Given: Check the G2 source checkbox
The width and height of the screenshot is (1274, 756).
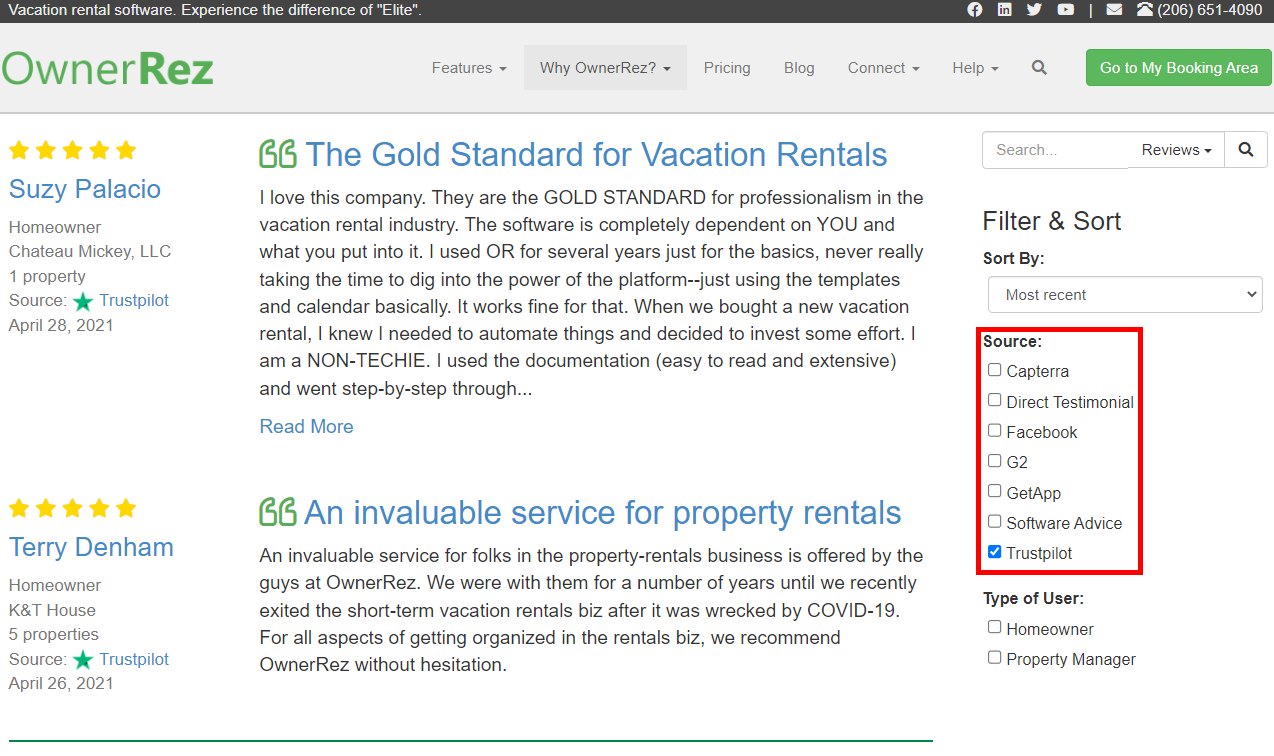Looking at the screenshot, I should click(994, 461).
